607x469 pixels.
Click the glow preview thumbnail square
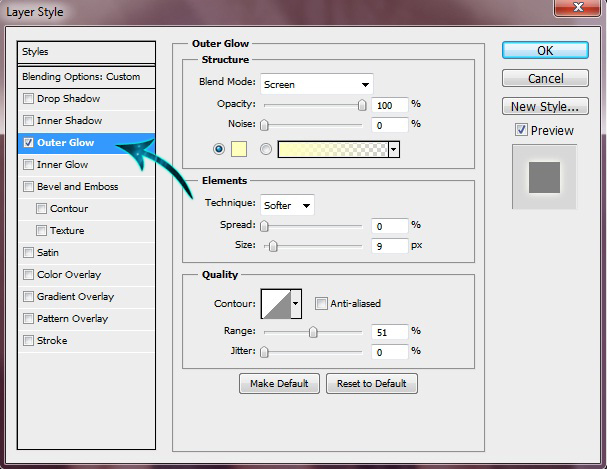(x=544, y=177)
